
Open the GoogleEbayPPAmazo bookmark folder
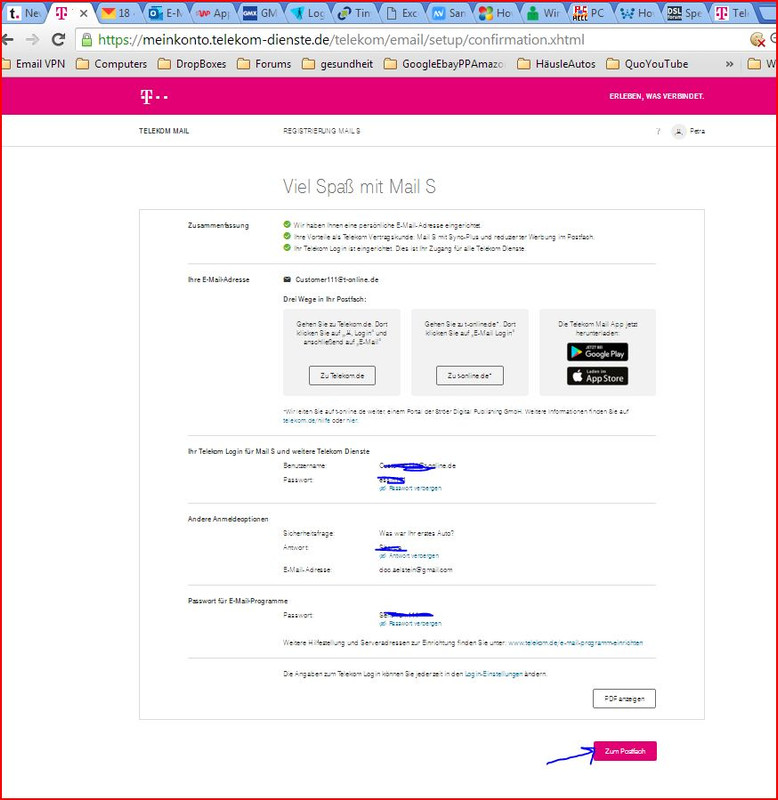pyautogui.click(x=444, y=64)
